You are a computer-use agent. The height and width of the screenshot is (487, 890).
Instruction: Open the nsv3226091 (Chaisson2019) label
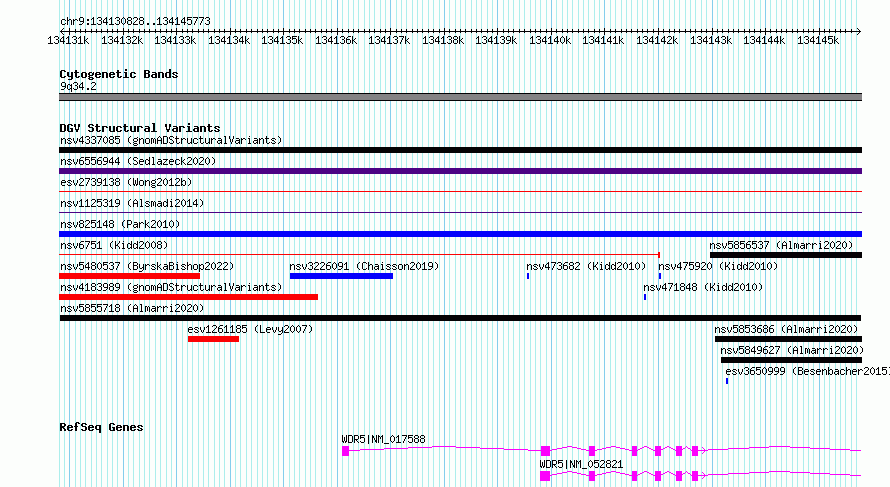tap(364, 266)
